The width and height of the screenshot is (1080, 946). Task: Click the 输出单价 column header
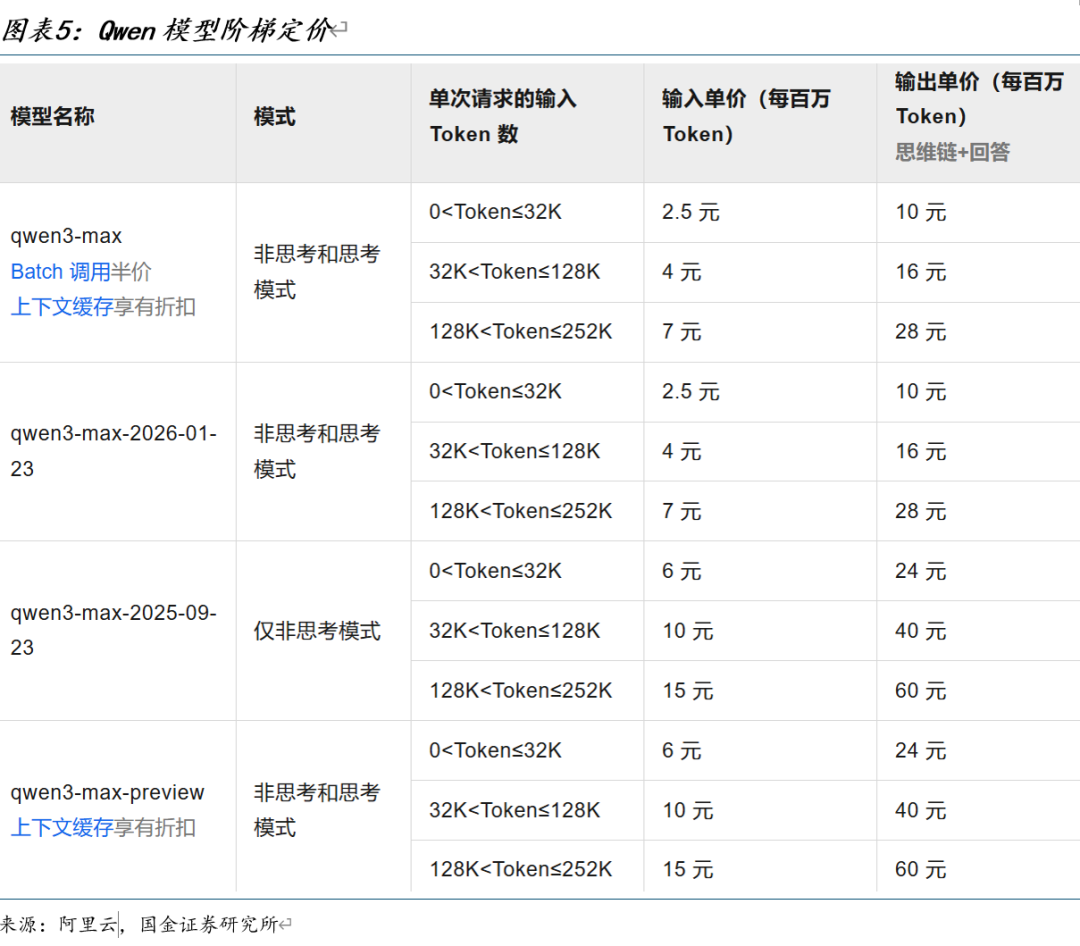coord(978,99)
